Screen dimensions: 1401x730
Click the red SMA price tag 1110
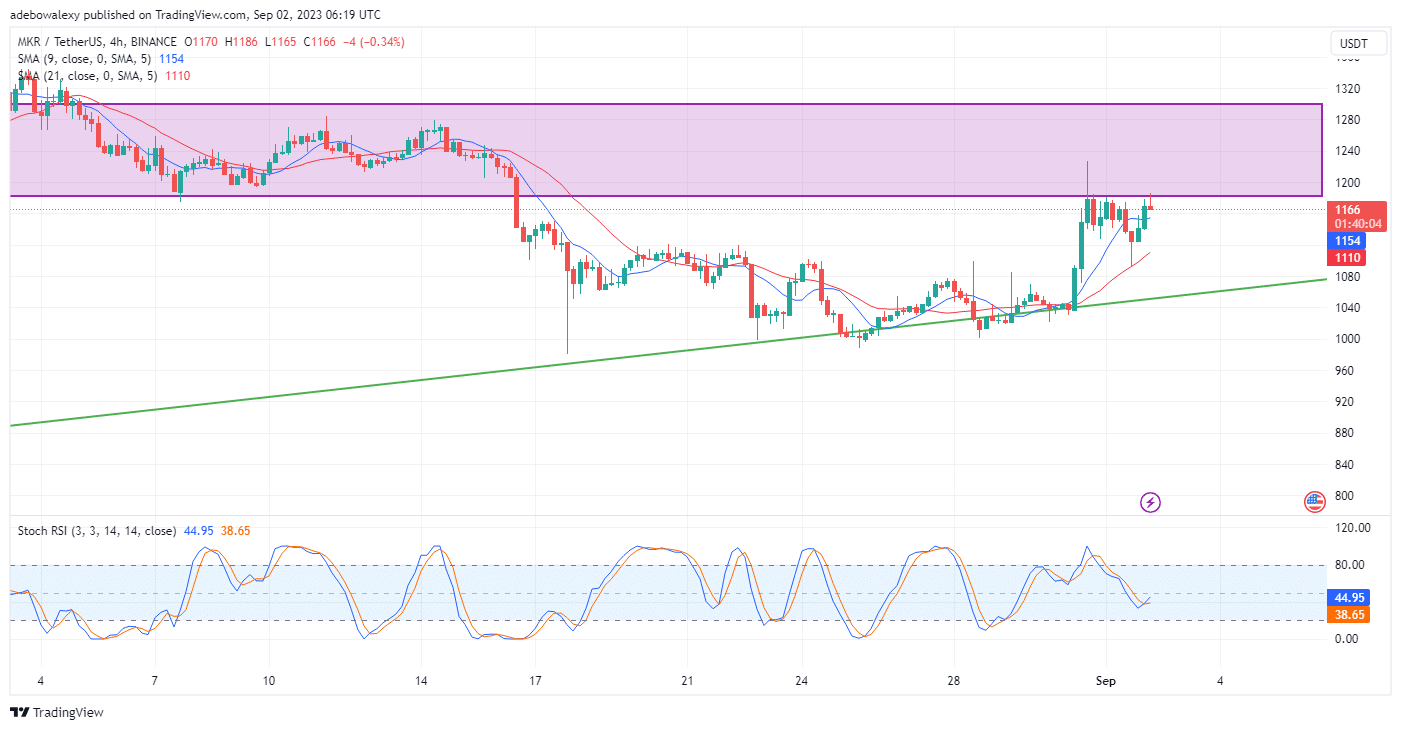click(x=1347, y=258)
